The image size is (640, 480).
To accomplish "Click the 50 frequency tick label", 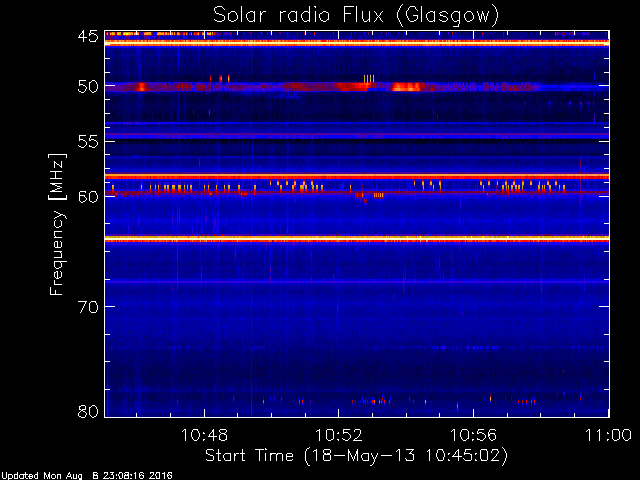I will 88,87.
